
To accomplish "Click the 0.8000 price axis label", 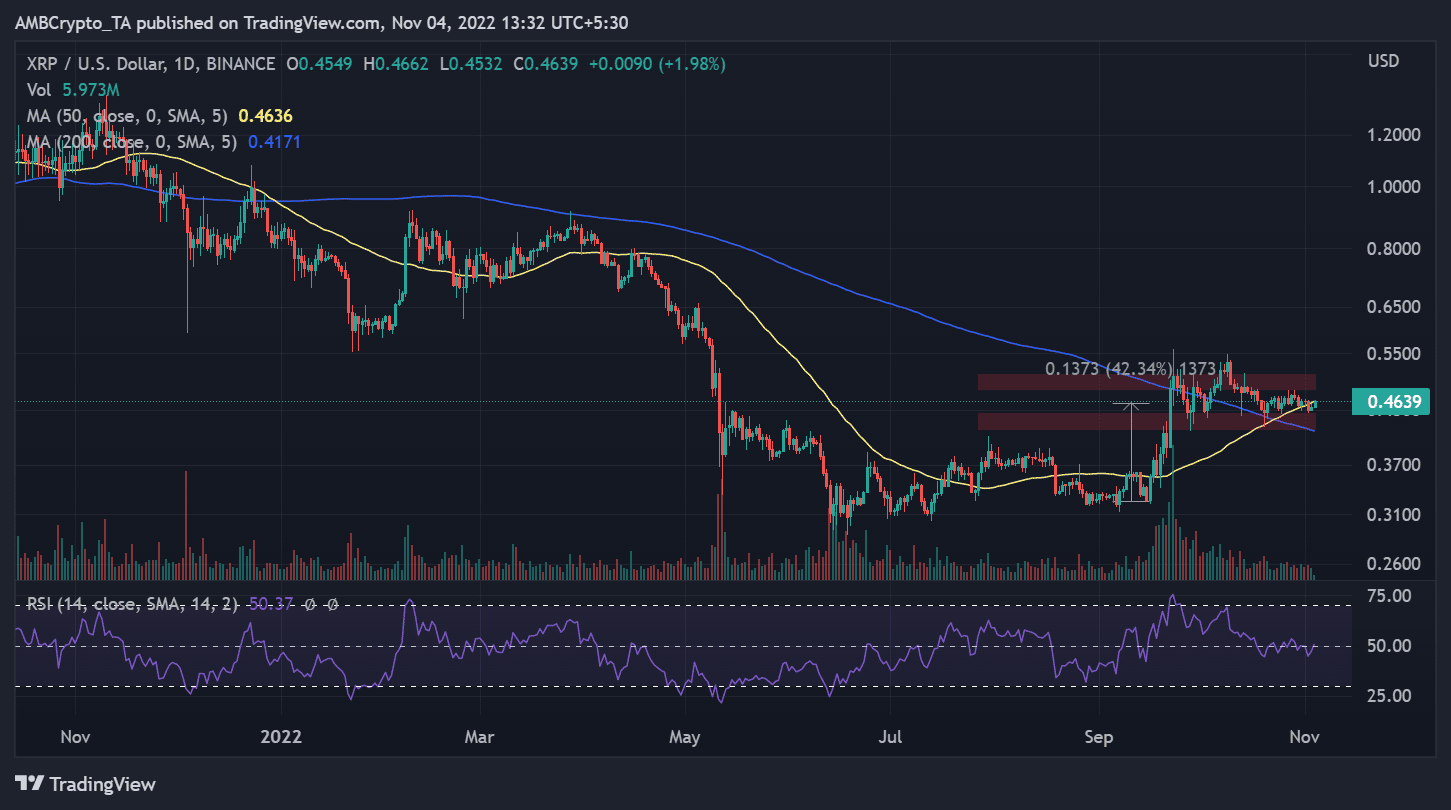I will (1392, 249).
